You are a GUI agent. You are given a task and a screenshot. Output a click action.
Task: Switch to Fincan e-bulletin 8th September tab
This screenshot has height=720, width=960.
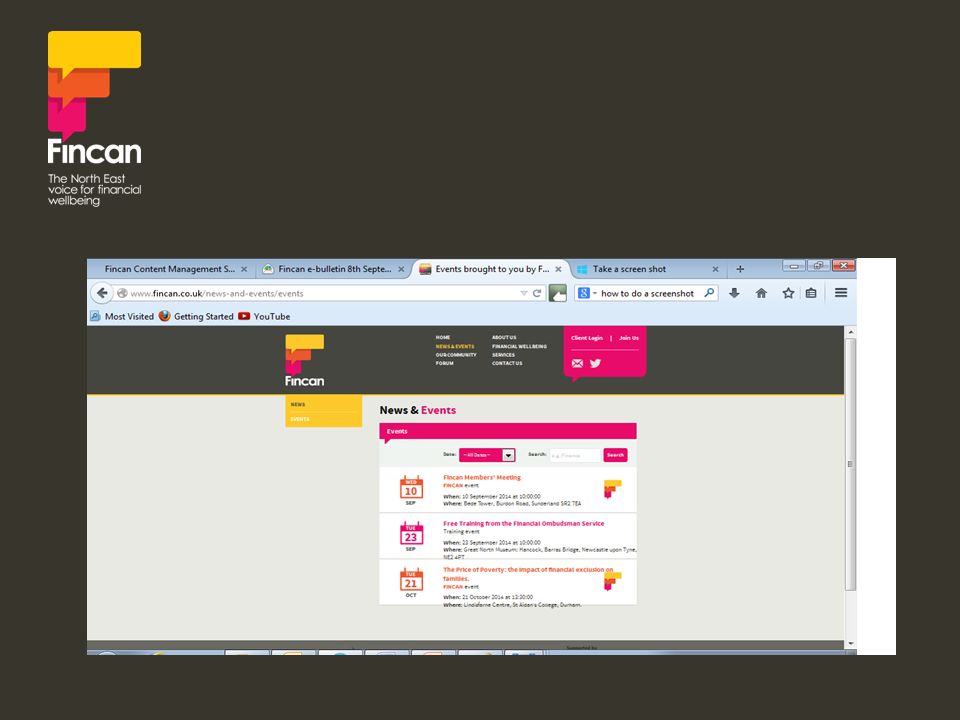point(334,269)
